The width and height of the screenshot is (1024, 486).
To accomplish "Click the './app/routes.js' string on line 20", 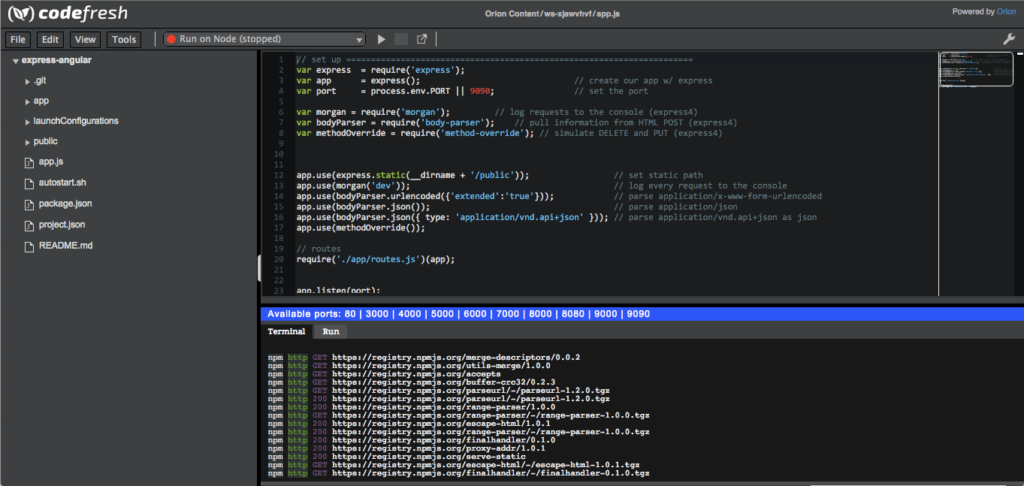I will pos(376,259).
